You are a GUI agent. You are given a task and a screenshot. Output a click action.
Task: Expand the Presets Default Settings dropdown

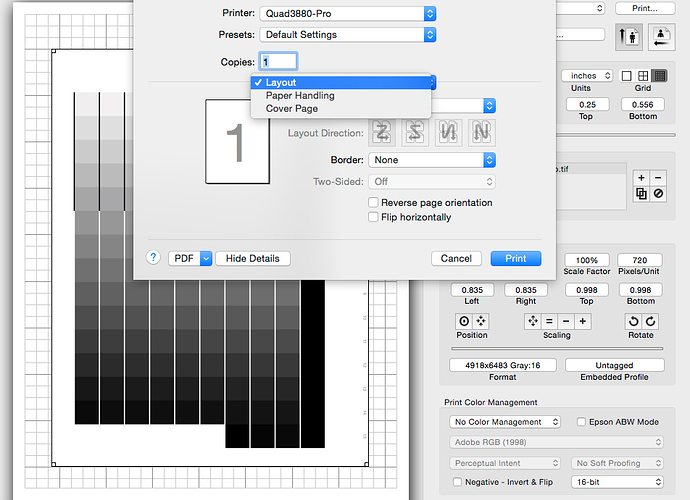347,35
